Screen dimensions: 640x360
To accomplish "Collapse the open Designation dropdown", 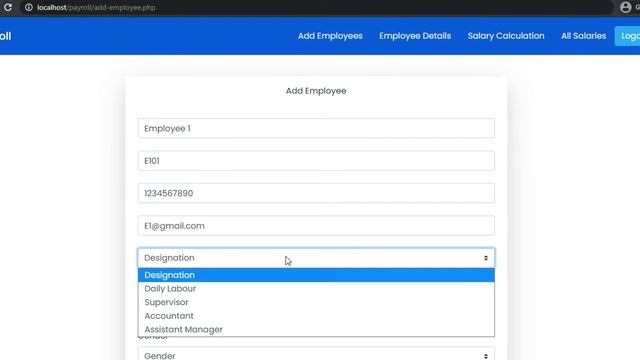I will (x=316, y=258).
